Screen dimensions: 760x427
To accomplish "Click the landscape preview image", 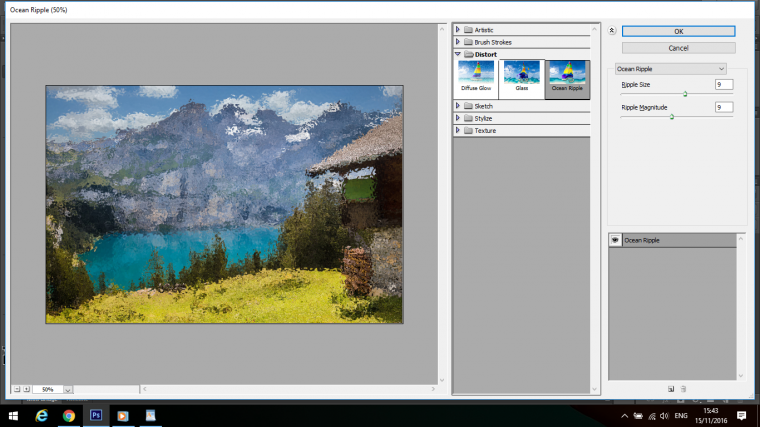I will (x=224, y=205).
